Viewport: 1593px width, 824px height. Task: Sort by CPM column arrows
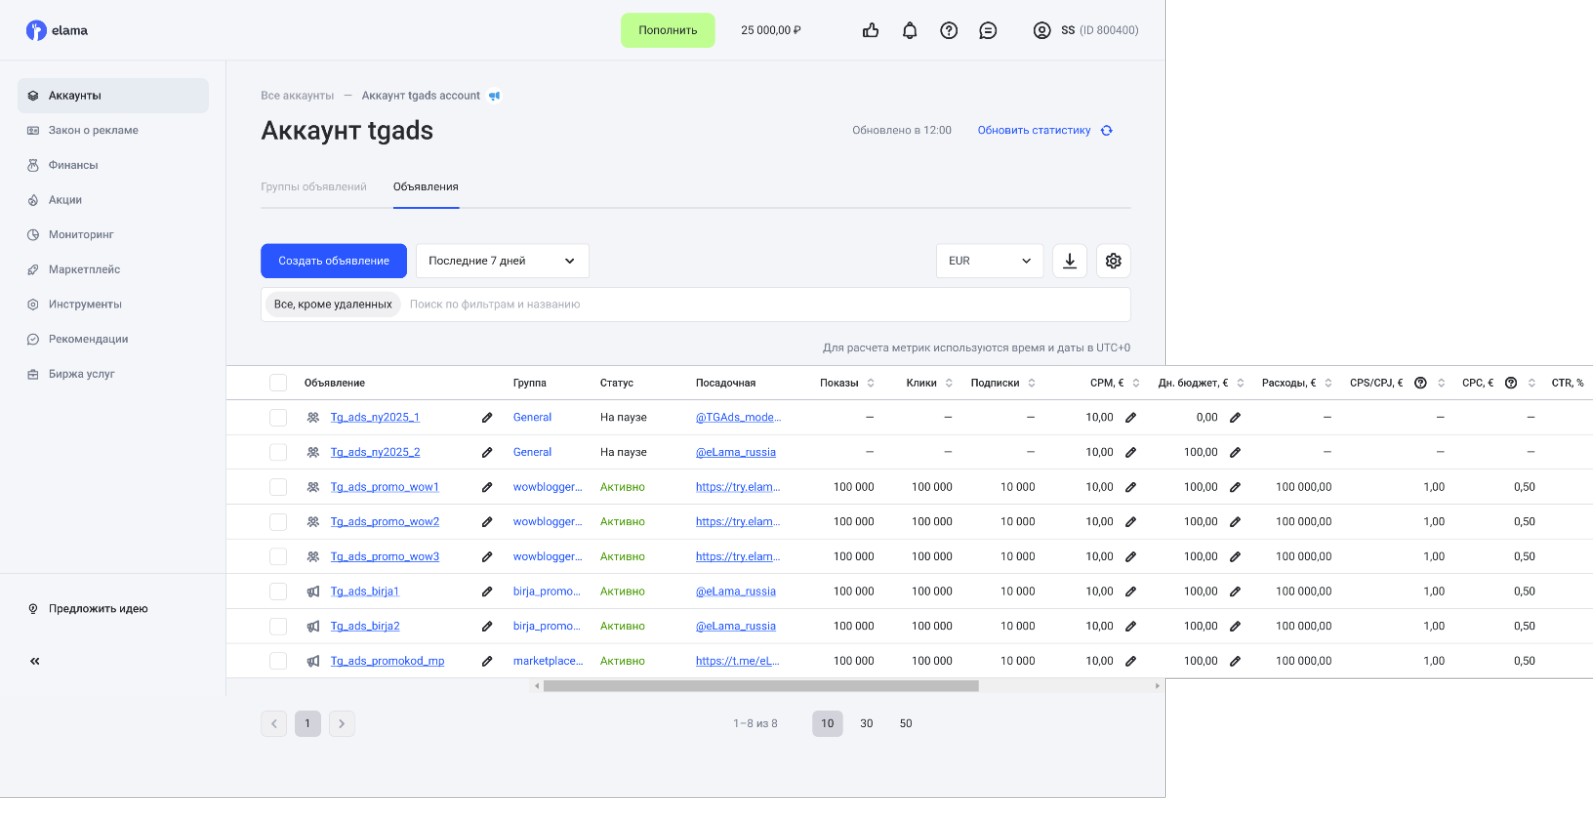point(1136,383)
